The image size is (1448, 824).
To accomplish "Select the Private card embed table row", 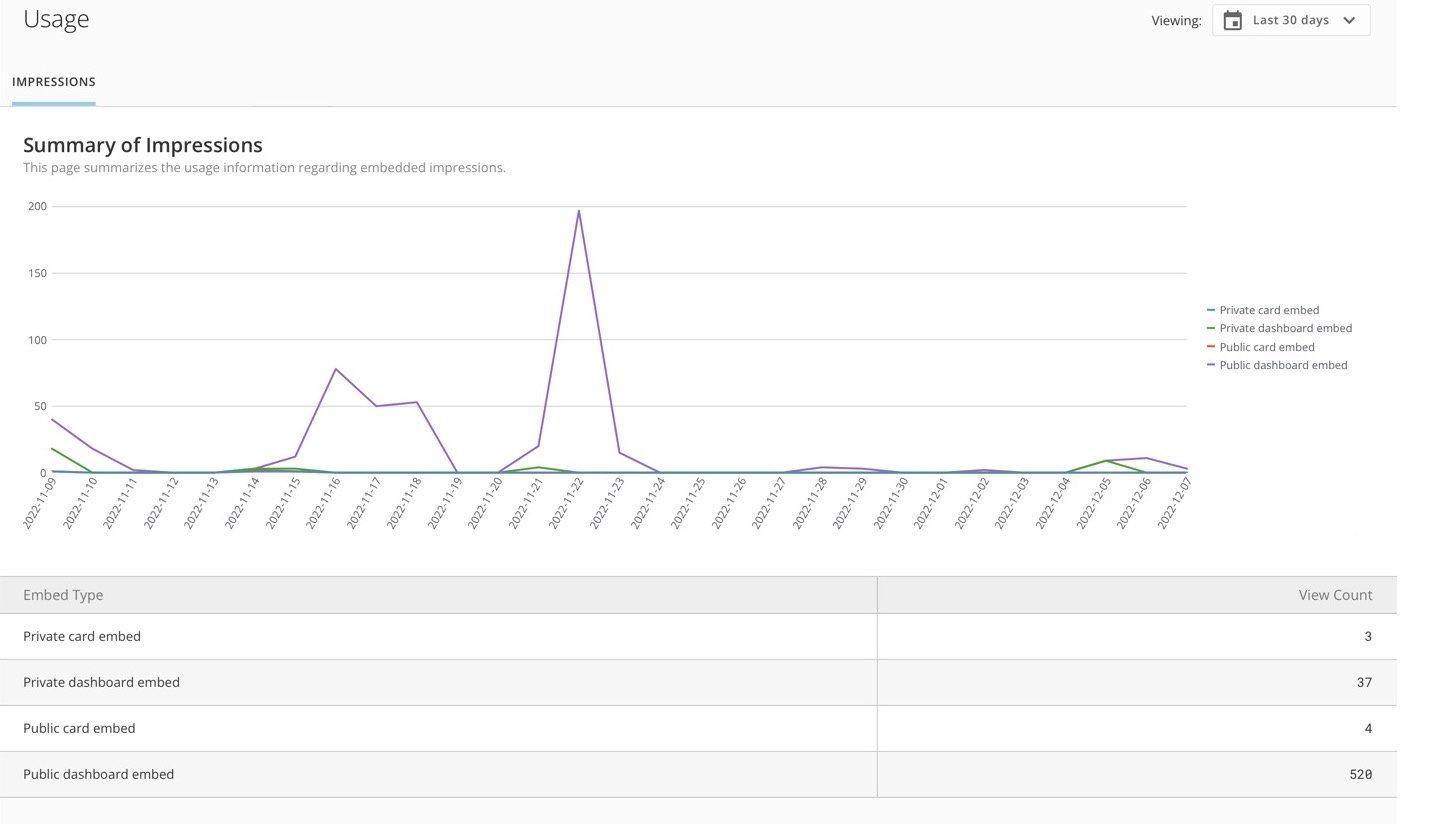I will [698, 636].
